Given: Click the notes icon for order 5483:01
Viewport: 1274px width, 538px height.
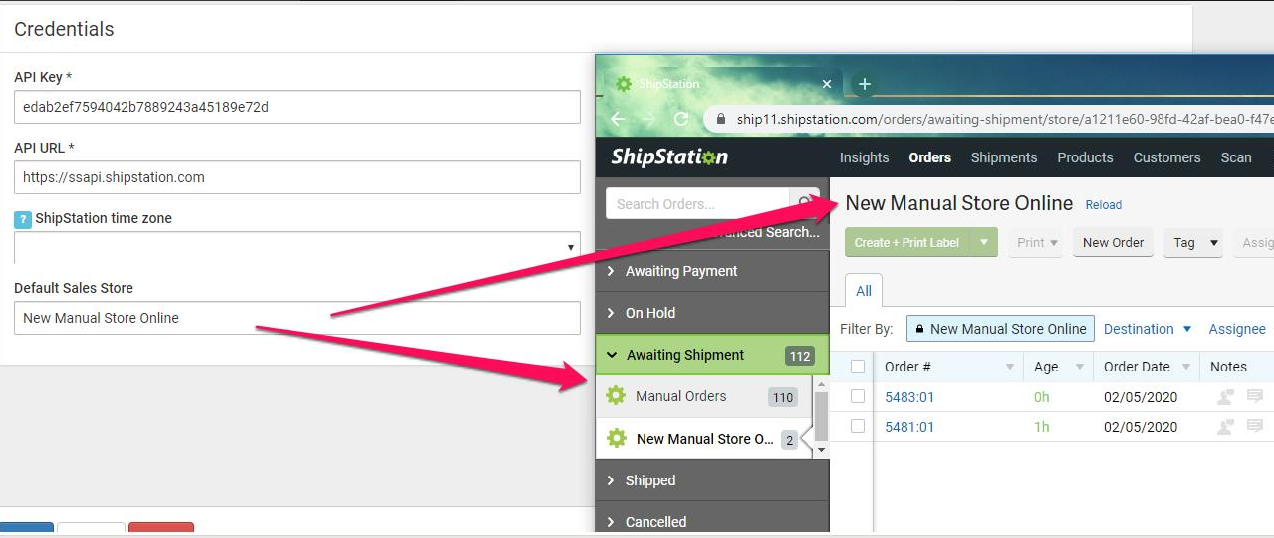Looking at the screenshot, I should (x=1255, y=397).
